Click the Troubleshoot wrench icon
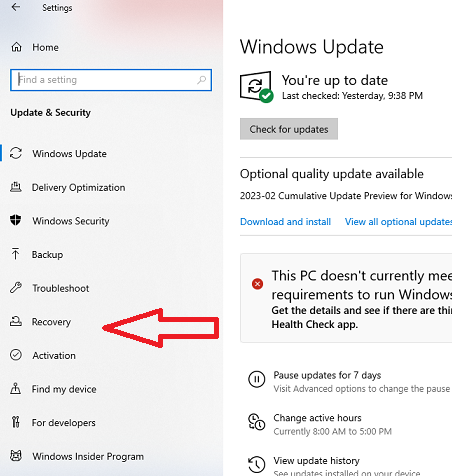Screen dimensions: 452x476 [16, 288]
